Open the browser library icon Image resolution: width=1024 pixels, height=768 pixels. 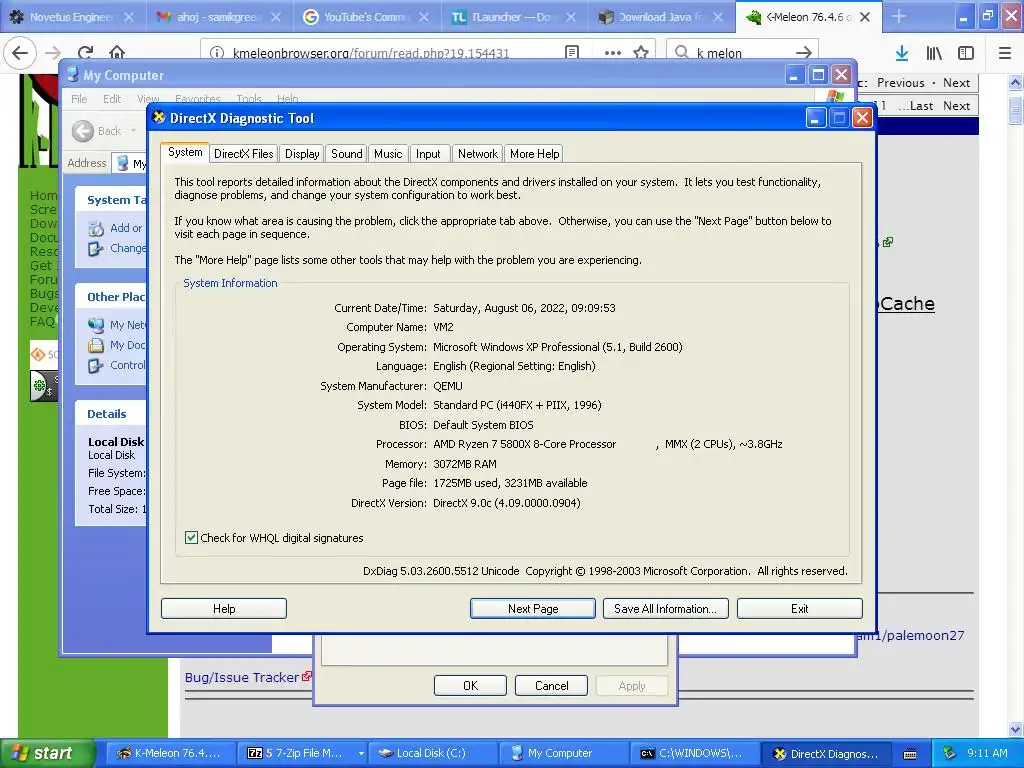934,53
